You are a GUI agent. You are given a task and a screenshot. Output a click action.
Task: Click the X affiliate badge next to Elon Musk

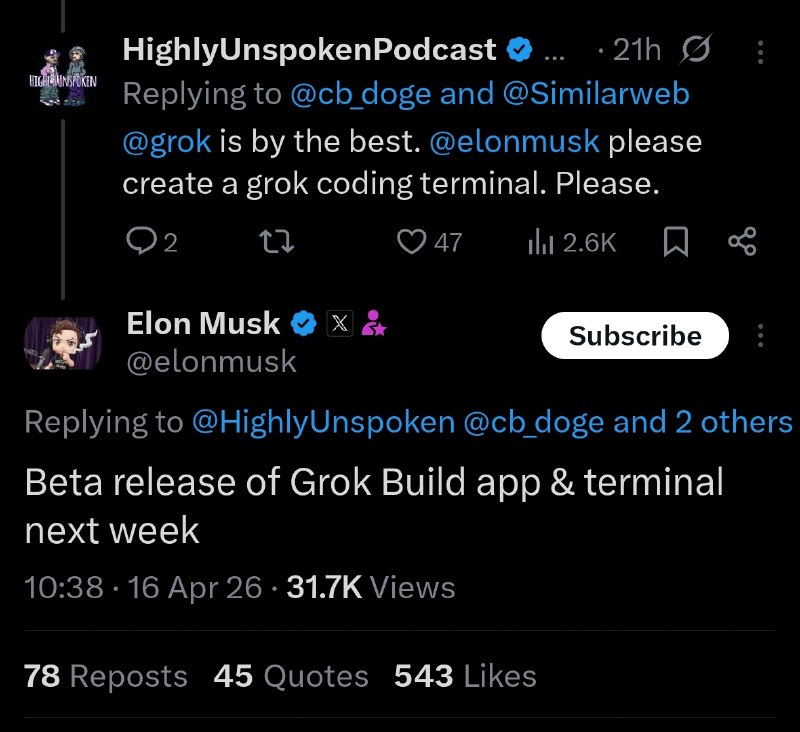click(340, 323)
